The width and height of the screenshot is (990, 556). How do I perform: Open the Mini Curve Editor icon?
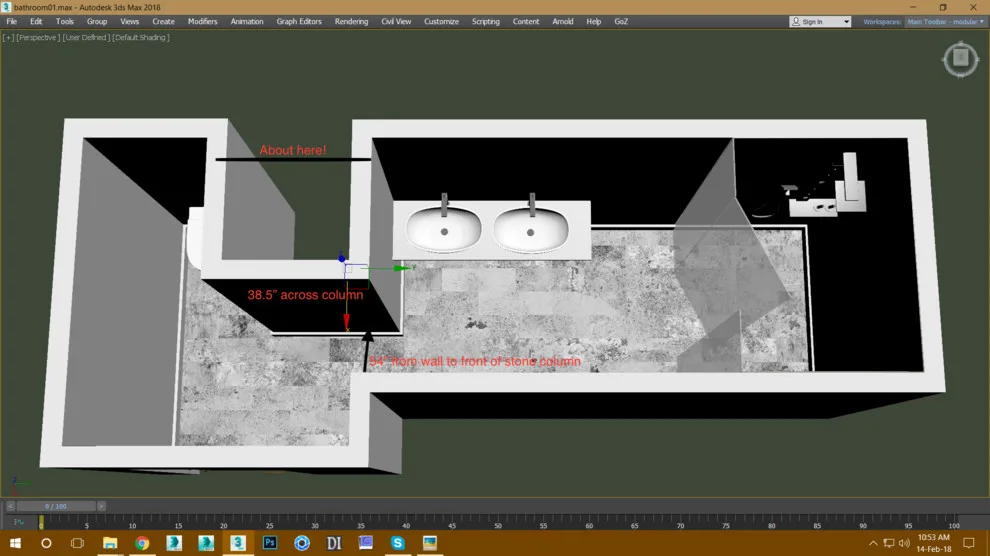pyautogui.click(x=18, y=522)
